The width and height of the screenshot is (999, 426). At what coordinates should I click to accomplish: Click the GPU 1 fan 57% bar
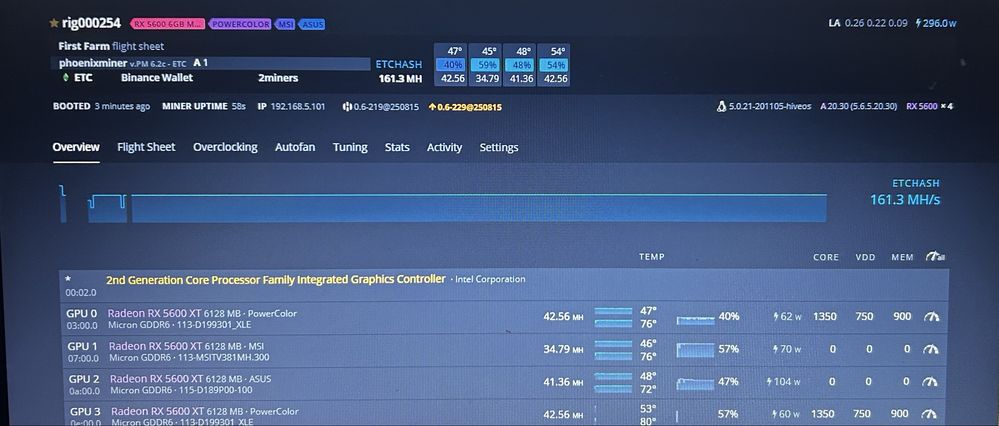[x=695, y=350]
